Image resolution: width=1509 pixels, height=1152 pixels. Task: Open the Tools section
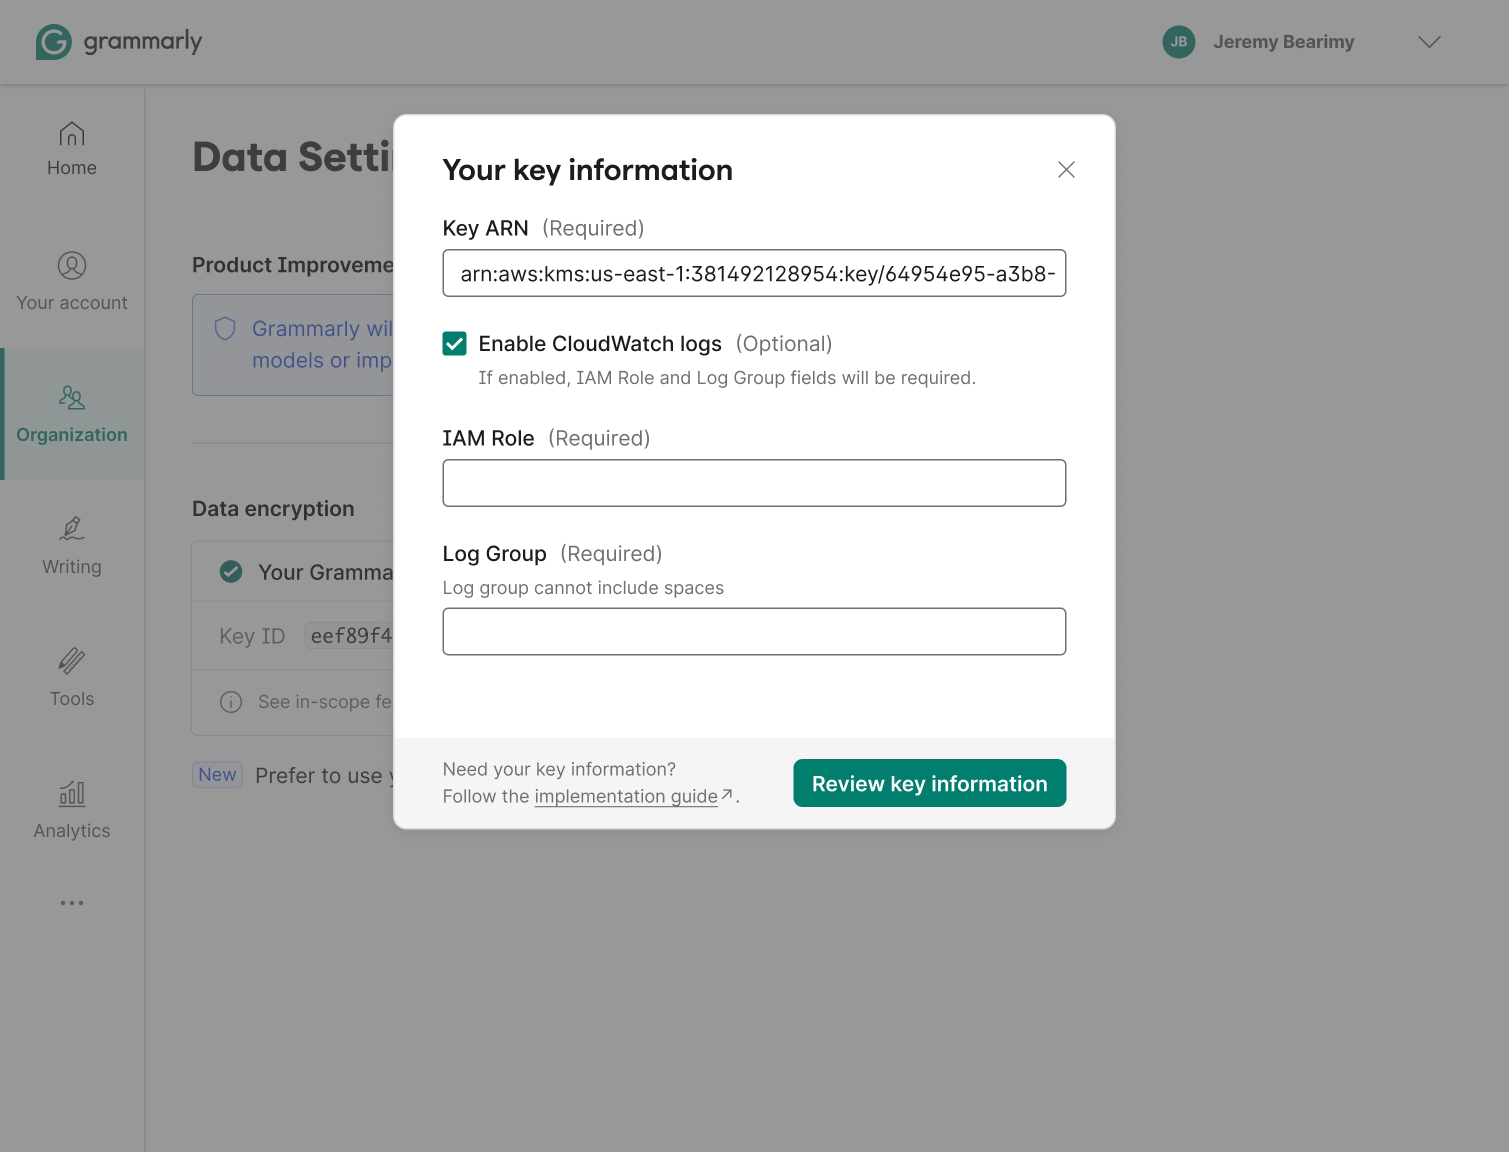click(71, 677)
